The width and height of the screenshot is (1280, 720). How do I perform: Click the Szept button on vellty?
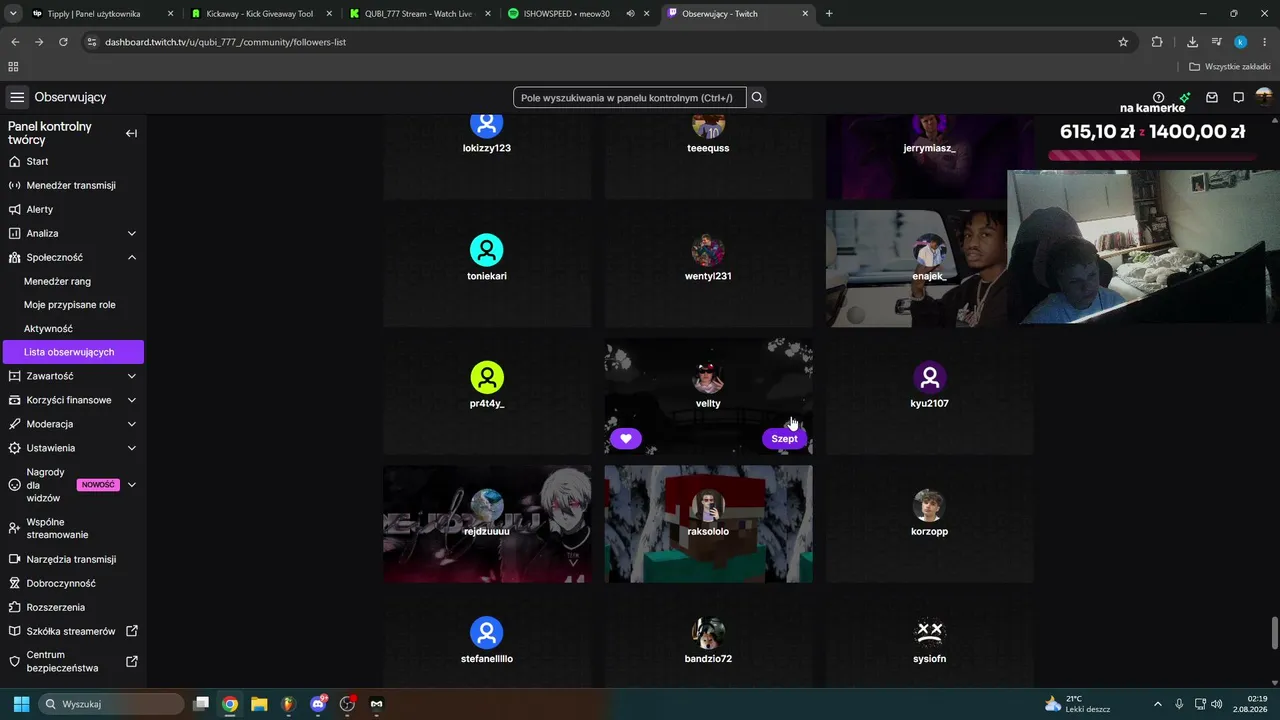[785, 438]
